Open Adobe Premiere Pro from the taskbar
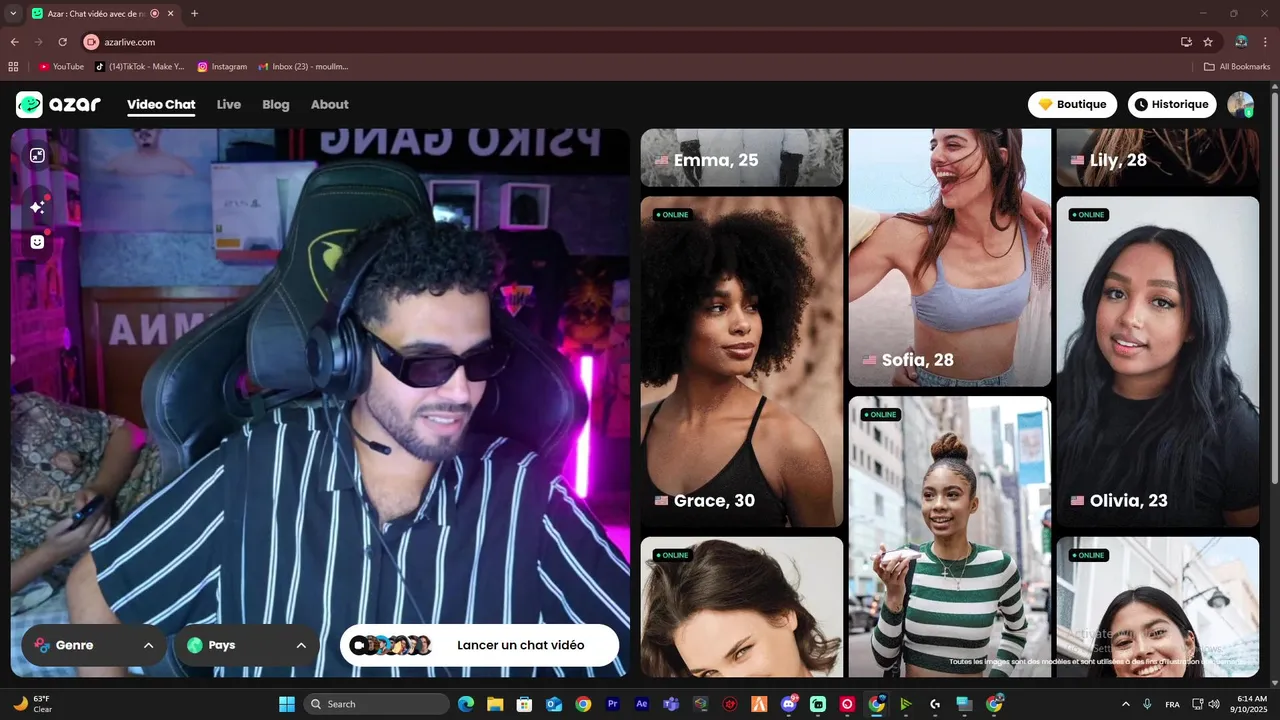The image size is (1280, 720). 613,704
